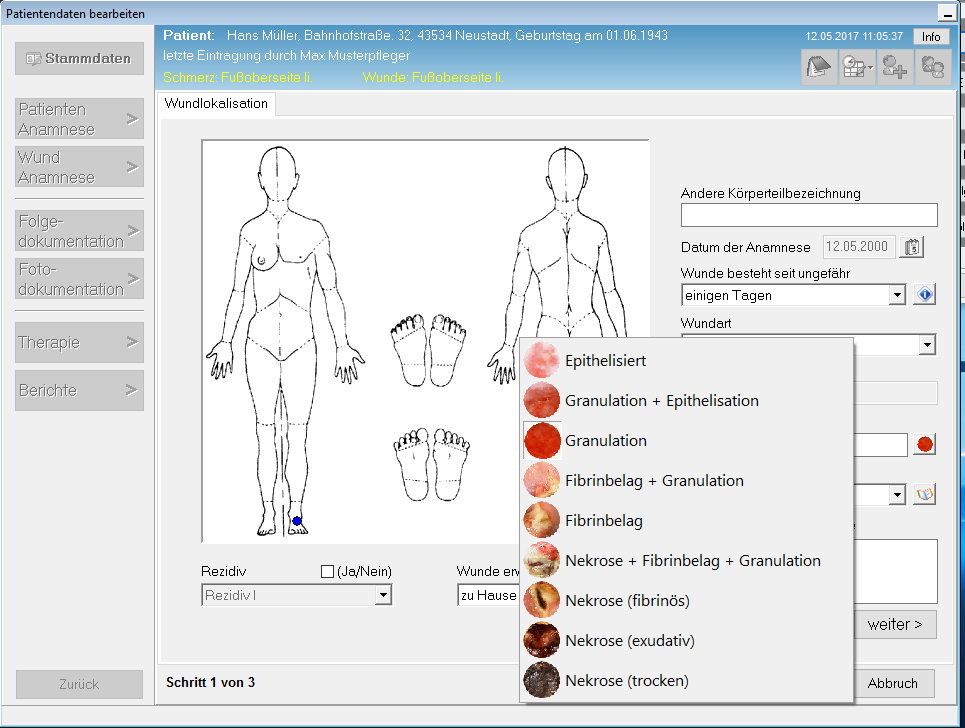Open the two-users icon in the header
The width and height of the screenshot is (965, 728).
tap(933, 67)
